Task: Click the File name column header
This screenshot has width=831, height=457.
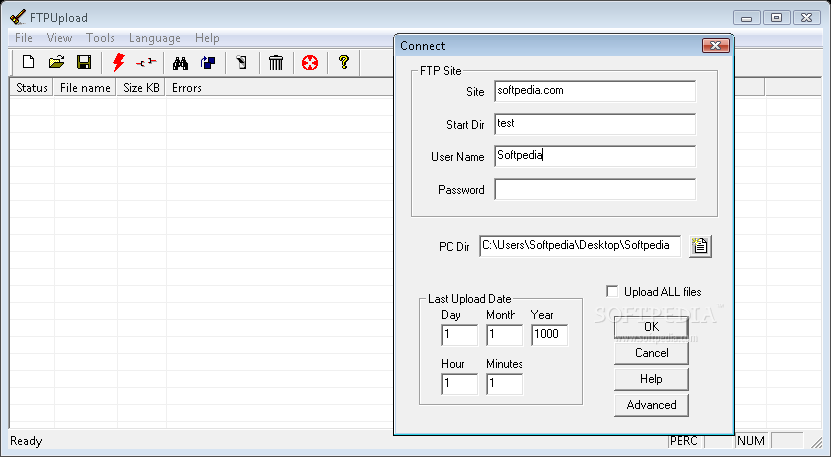Action: pos(85,88)
